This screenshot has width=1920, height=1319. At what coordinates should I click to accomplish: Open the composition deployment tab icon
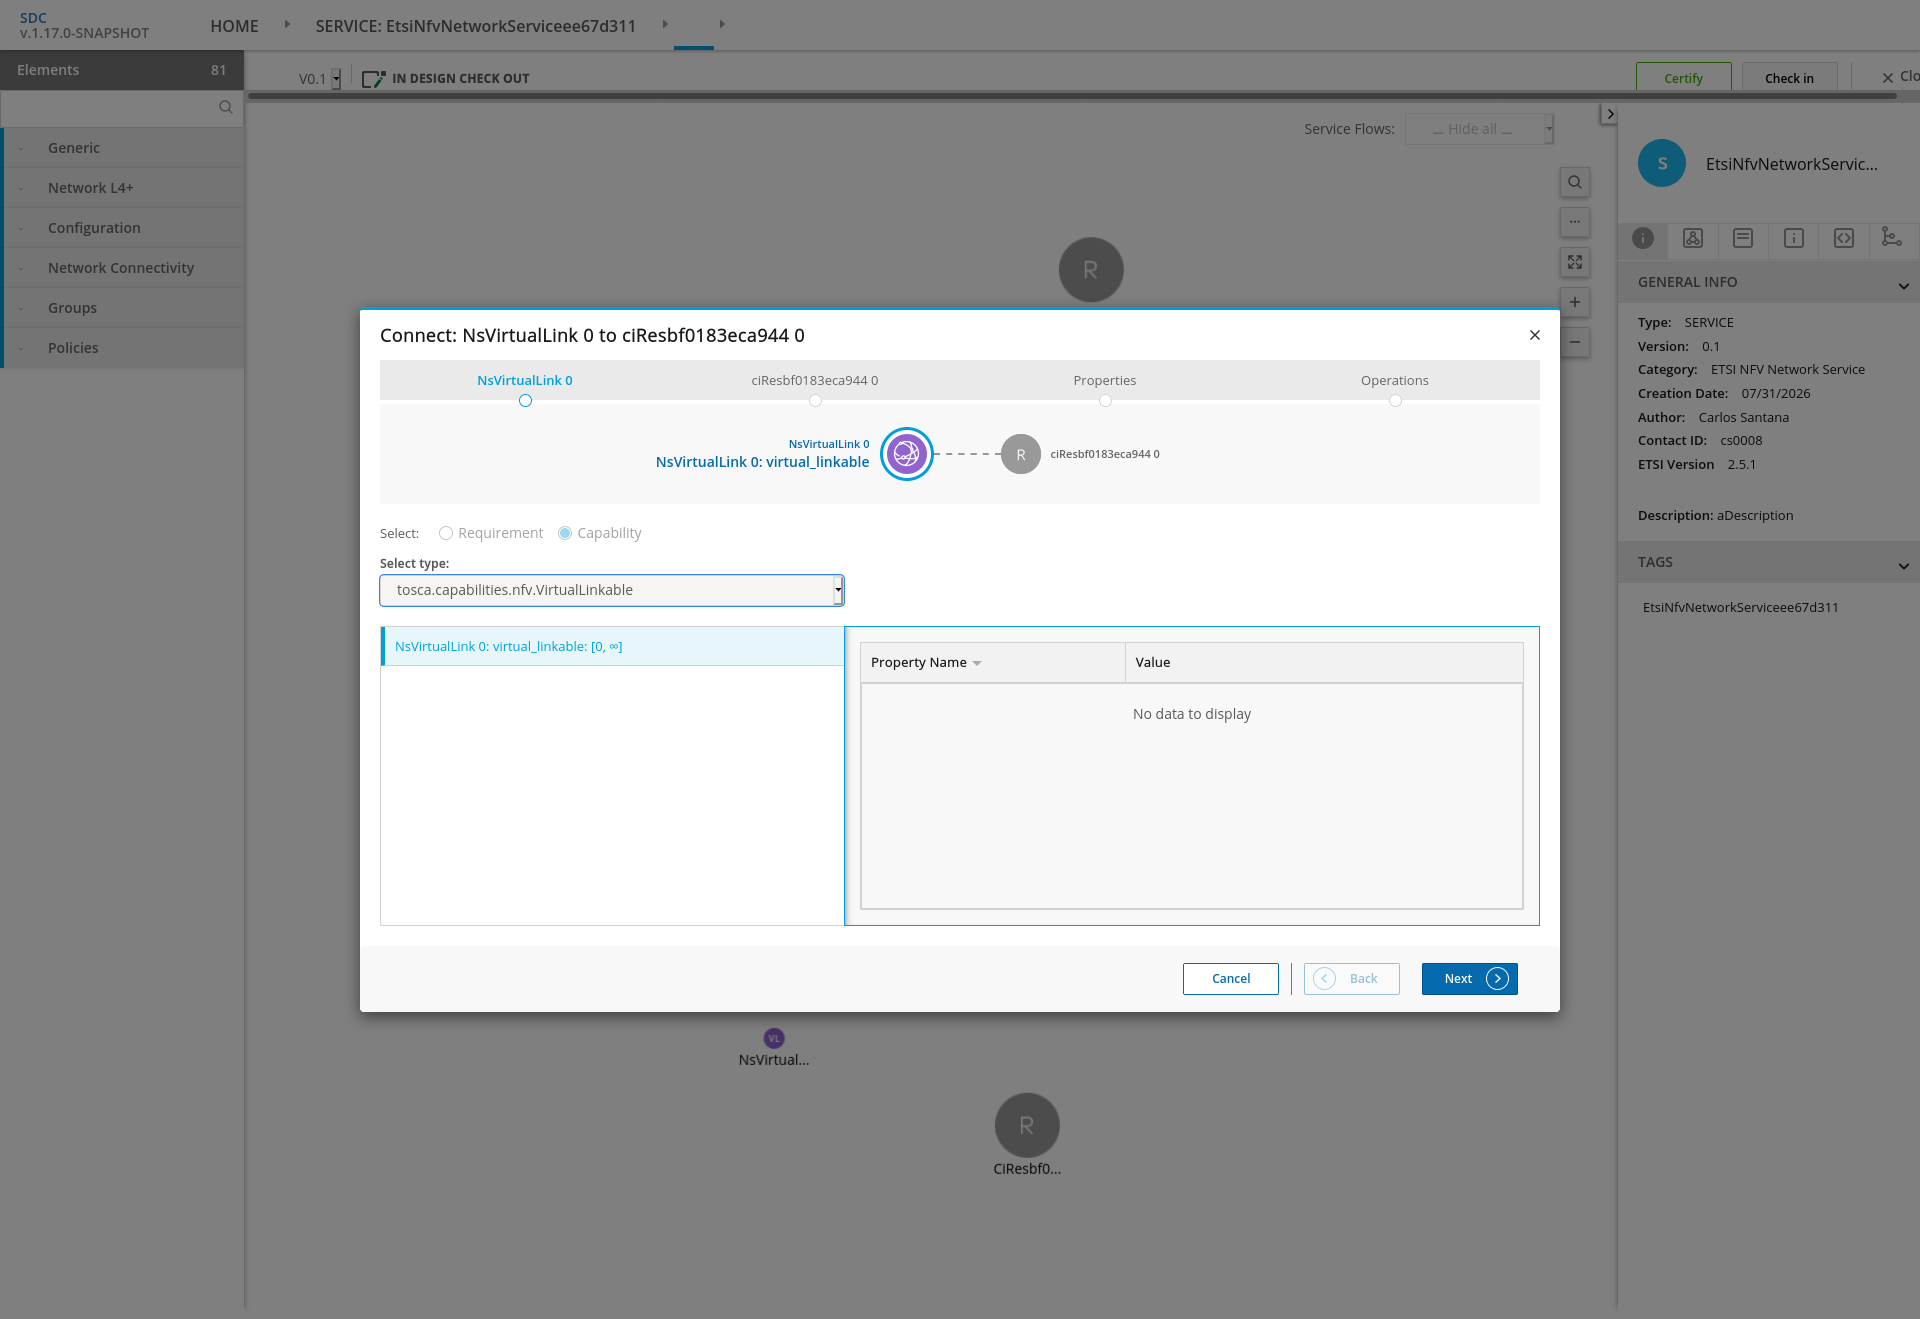click(x=1693, y=238)
